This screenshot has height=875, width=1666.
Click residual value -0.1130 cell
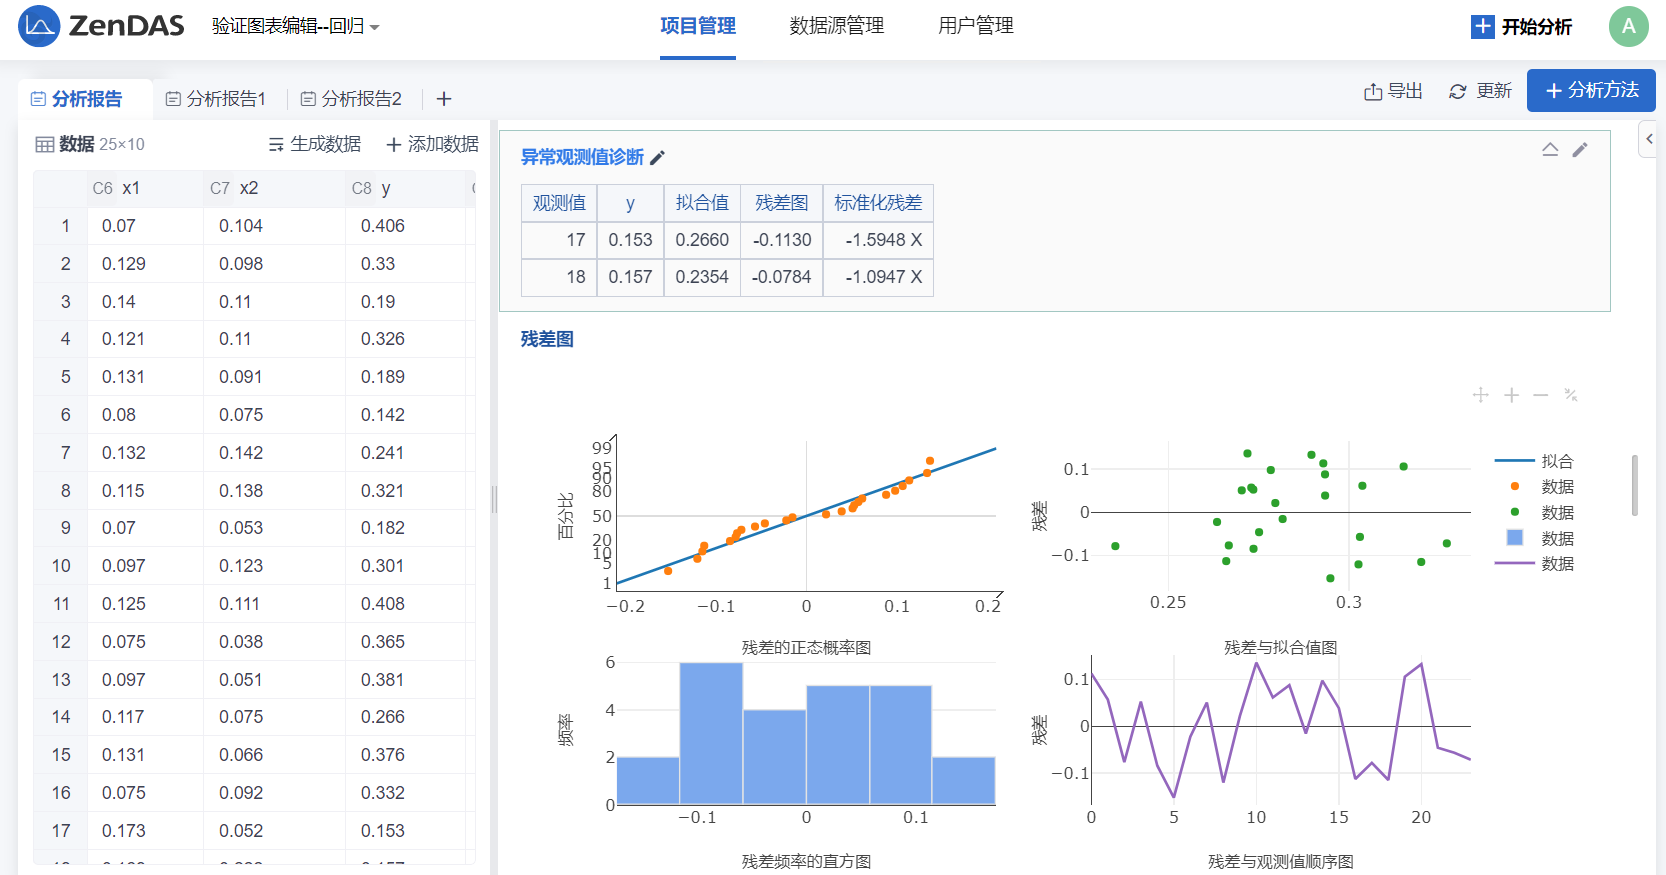coord(781,240)
